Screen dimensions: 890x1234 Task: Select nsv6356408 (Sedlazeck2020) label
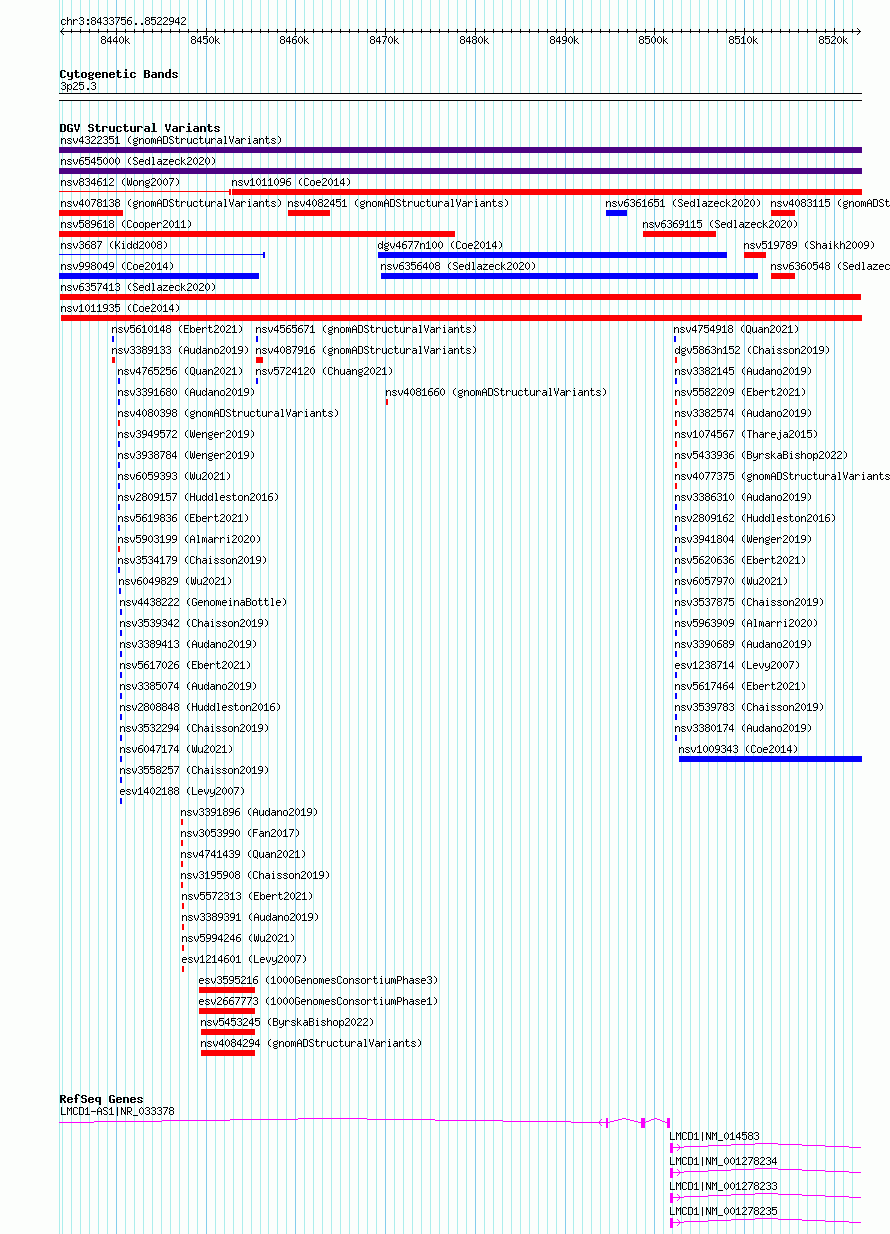coord(458,266)
